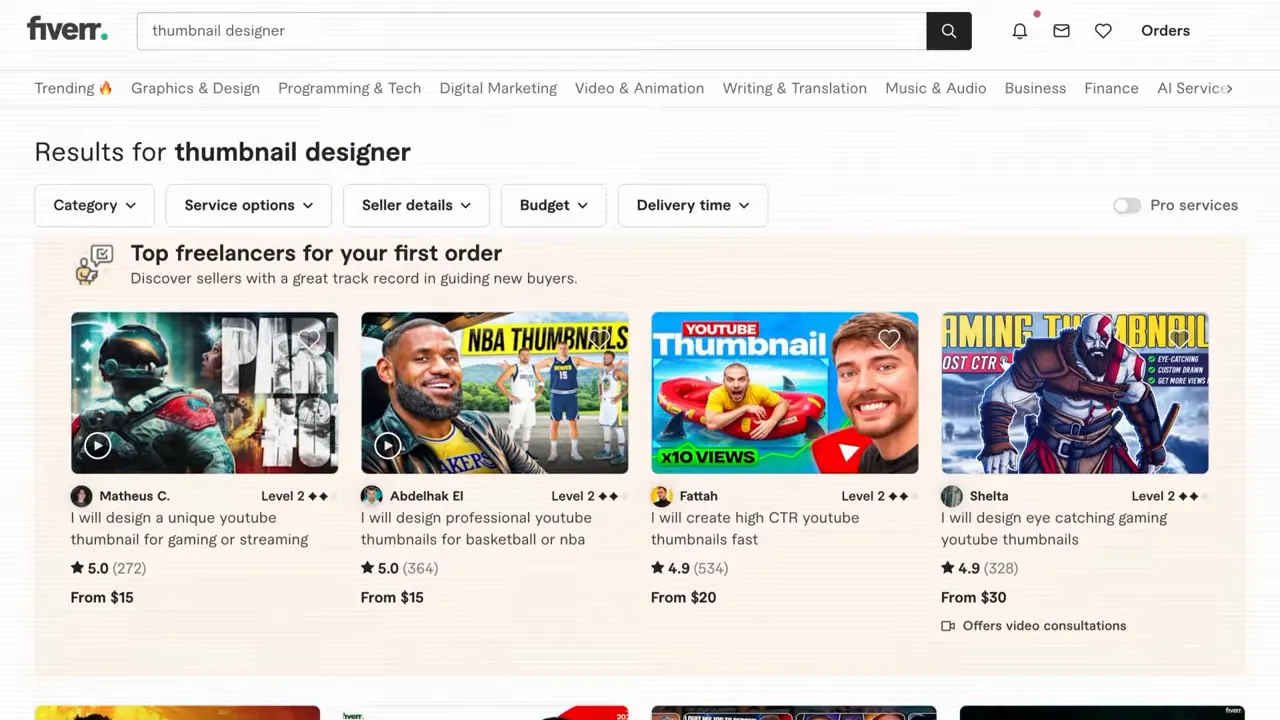The image size is (1280, 720).
Task: Open Music & Audio category
Action: 935,88
